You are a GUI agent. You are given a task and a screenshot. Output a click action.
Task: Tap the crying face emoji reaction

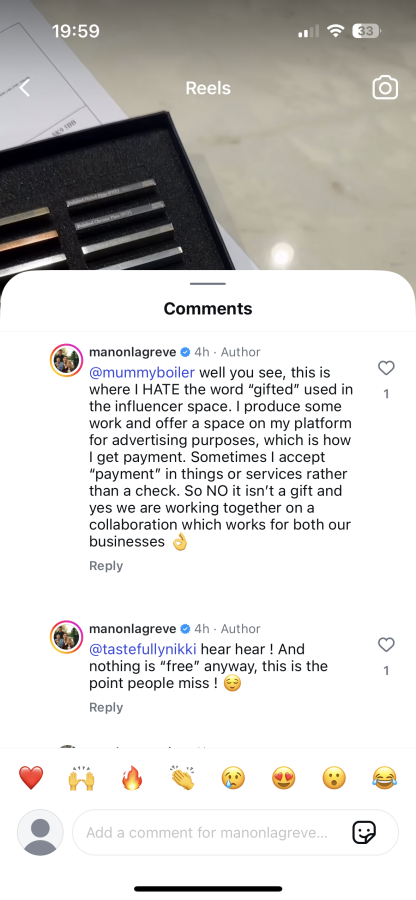click(233, 778)
